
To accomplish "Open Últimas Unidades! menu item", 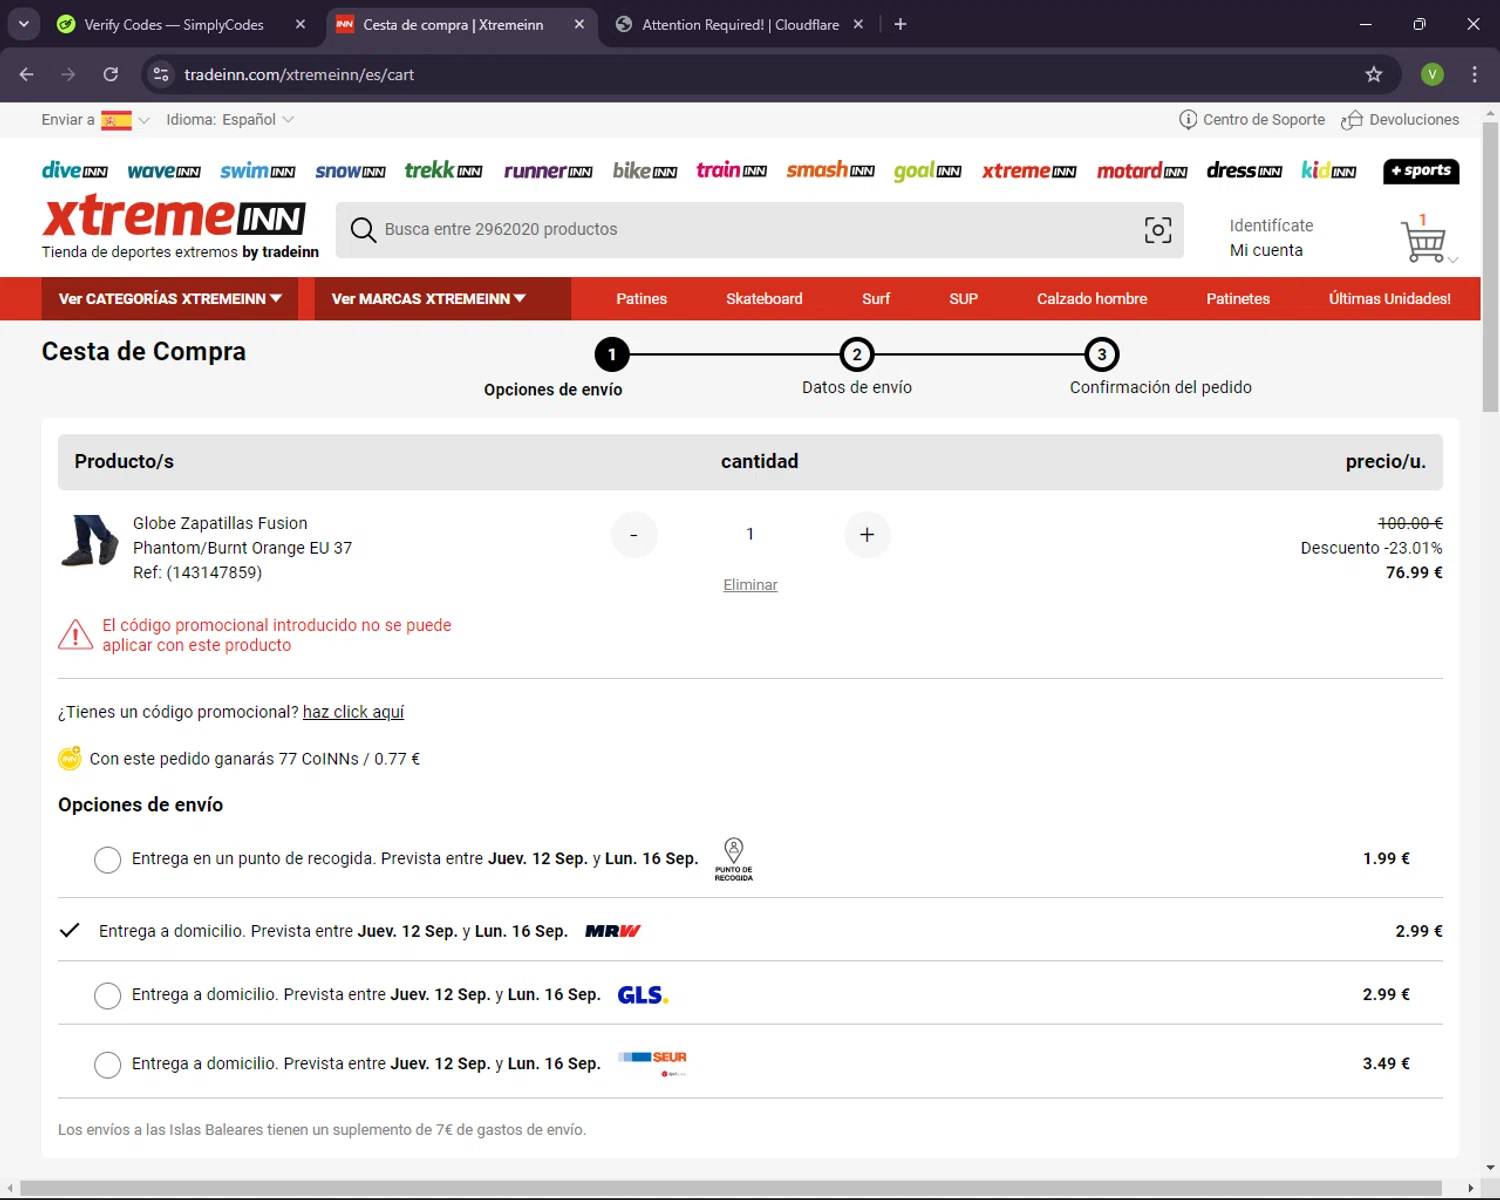I will (1389, 299).
